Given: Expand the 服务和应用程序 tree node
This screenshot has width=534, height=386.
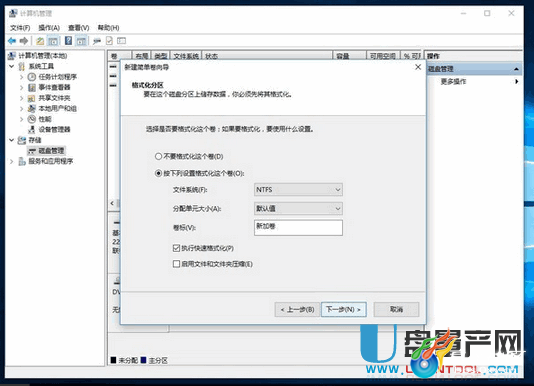Looking at the screenshot, I should tap(11, 161).
